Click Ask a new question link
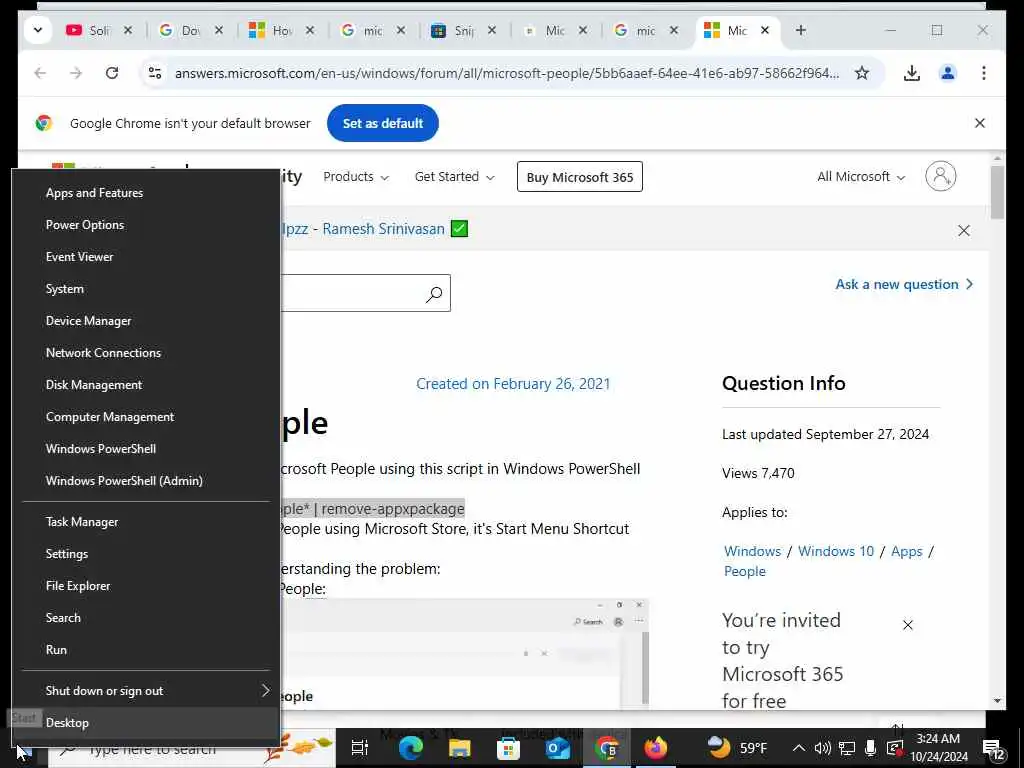 pos(904,284)
